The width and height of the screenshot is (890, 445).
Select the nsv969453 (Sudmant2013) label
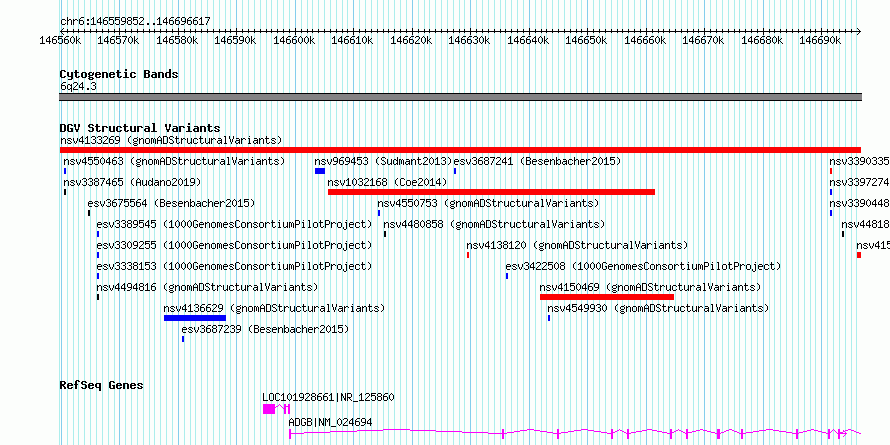tap(383, 161)
